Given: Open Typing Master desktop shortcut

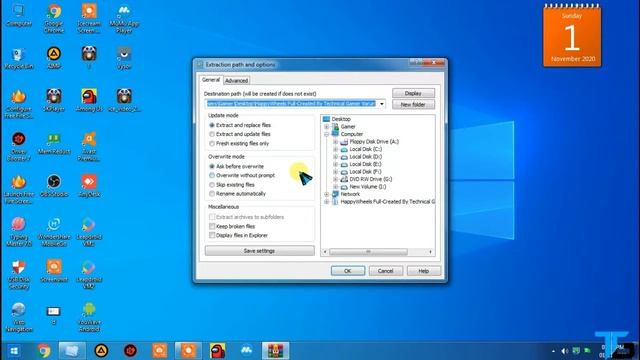Looking at the screenshot, I should 19,231.
